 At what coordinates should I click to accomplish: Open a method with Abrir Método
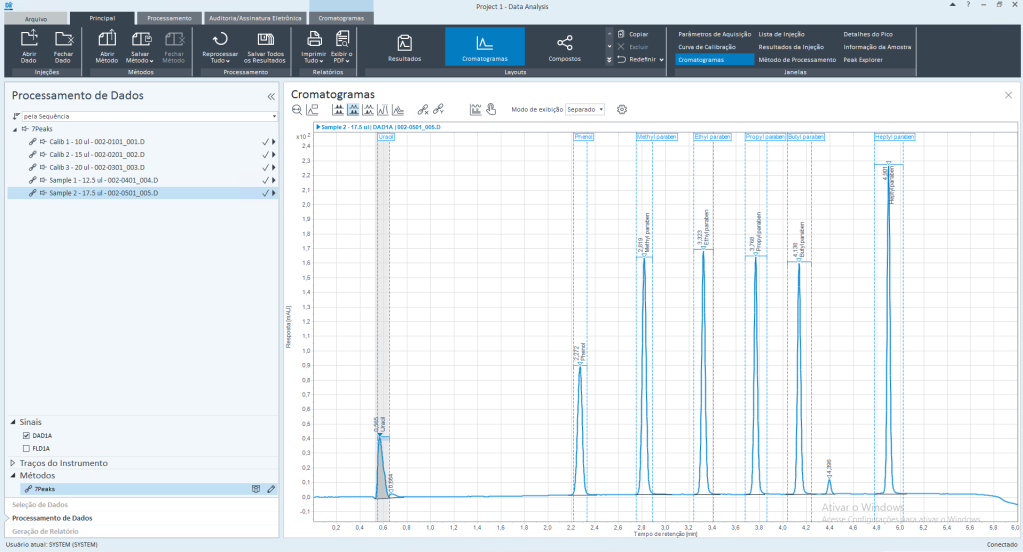[x=107, y=46]
